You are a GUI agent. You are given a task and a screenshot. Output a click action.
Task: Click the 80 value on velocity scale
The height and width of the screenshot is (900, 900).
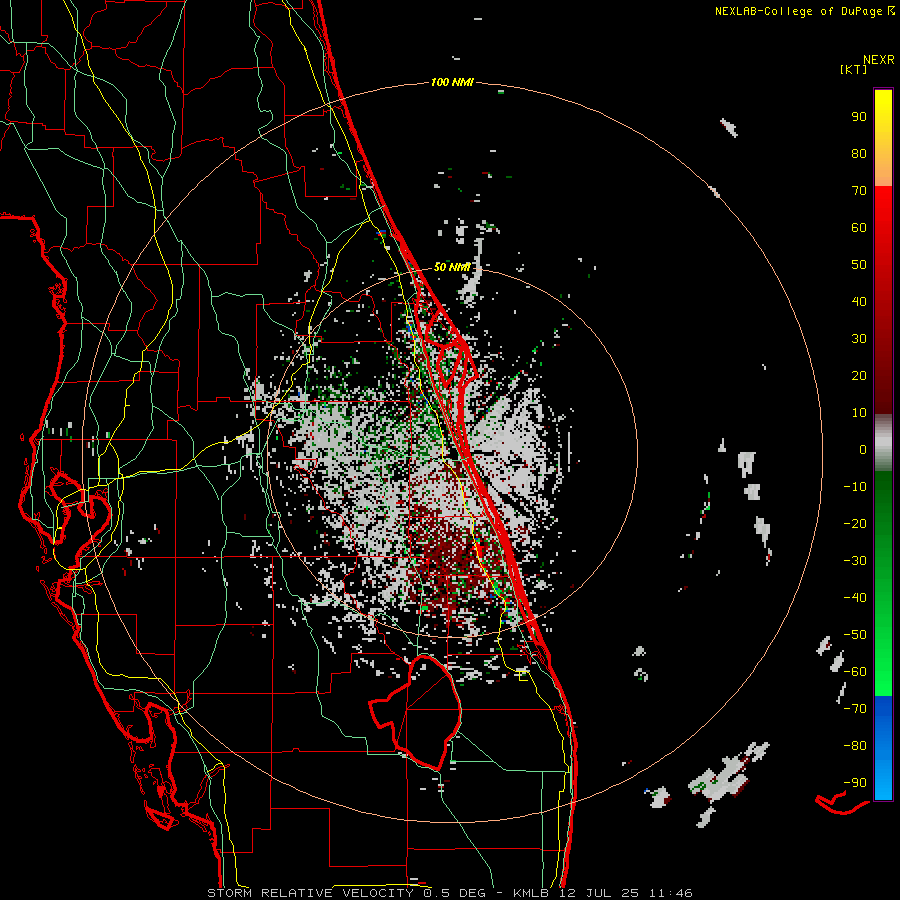coord(859,154)
